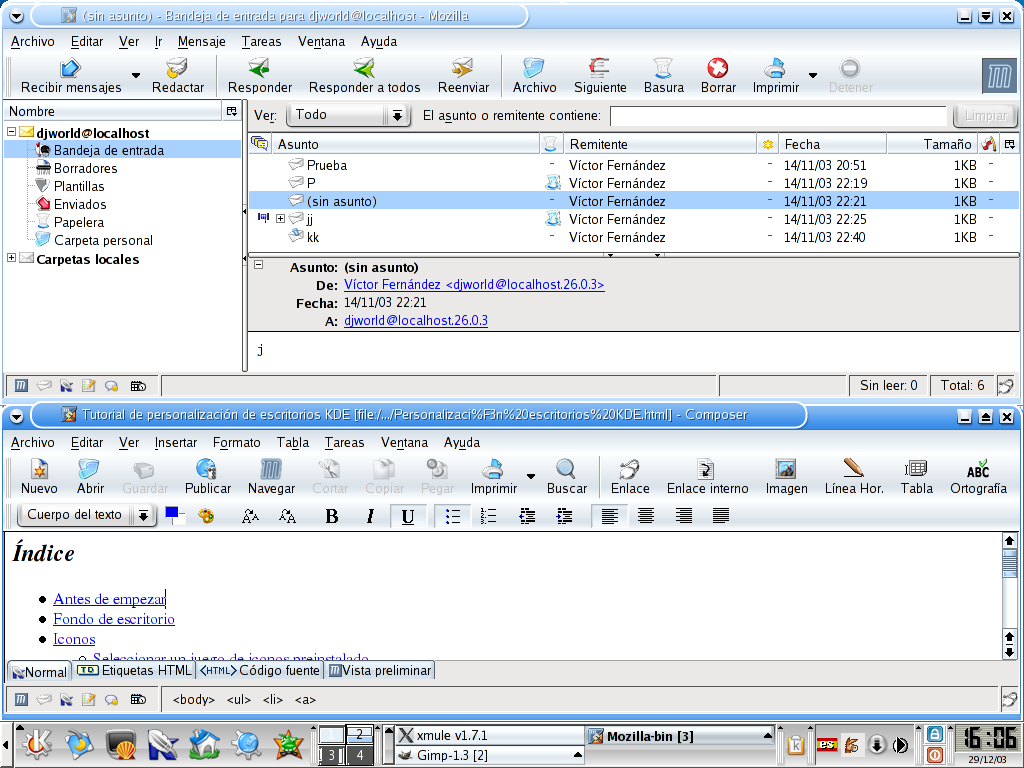Toggle italic formatting in Composer
The width and height of the screenshot is (1024, 768).
point(370,517)
